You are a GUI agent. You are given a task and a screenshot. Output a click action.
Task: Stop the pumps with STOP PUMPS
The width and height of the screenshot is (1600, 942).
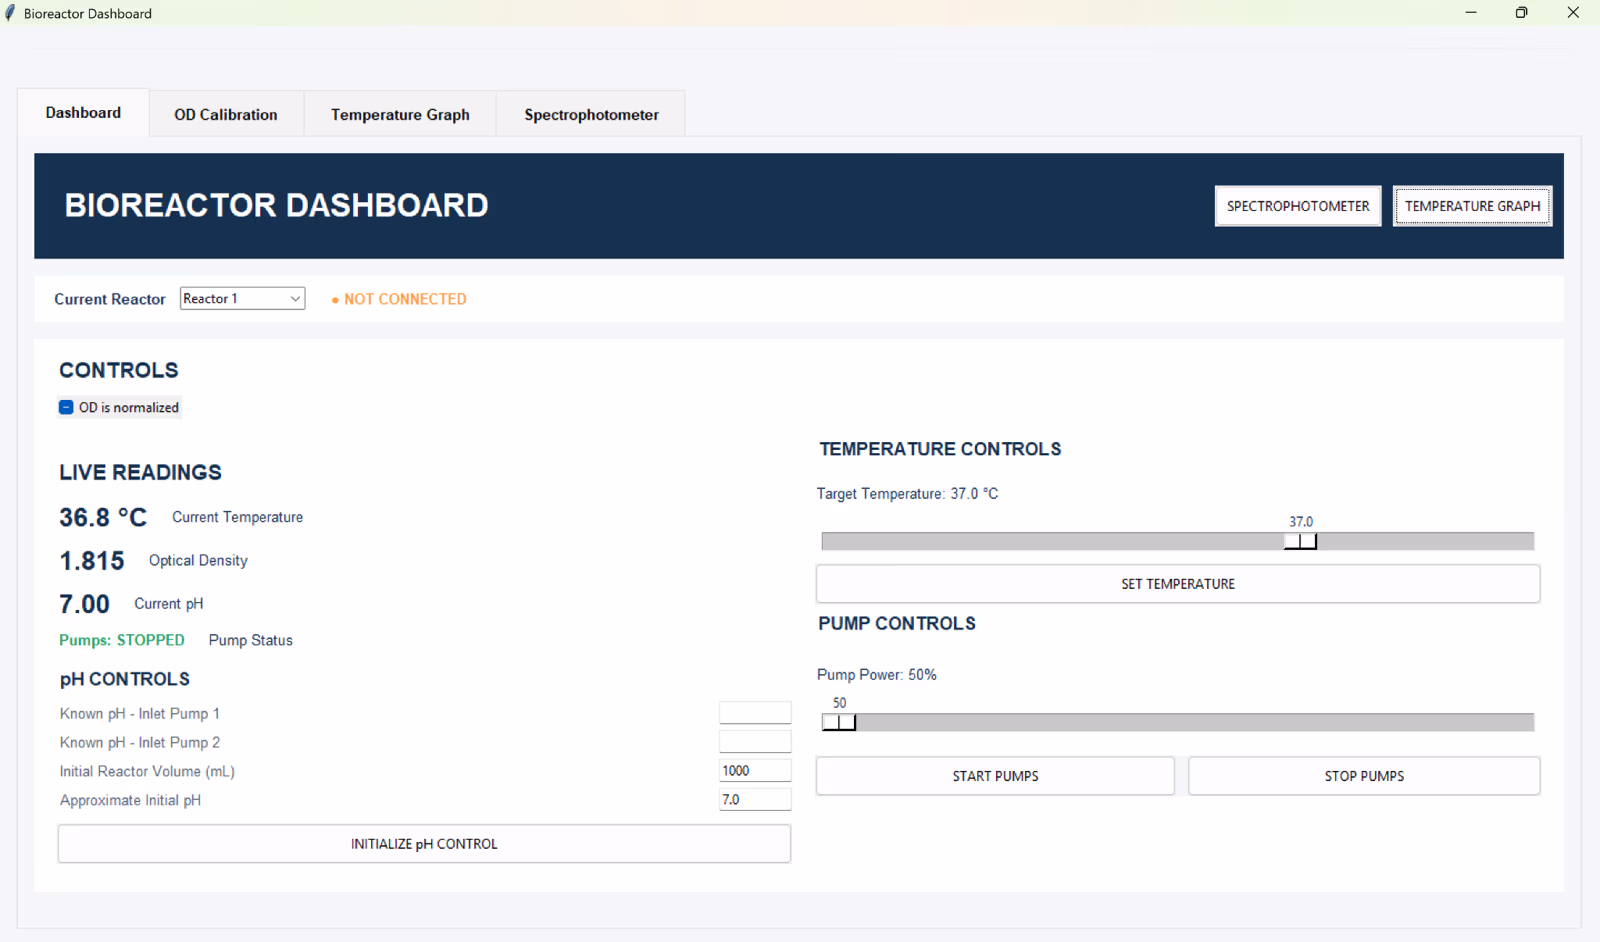point(1364,776)
